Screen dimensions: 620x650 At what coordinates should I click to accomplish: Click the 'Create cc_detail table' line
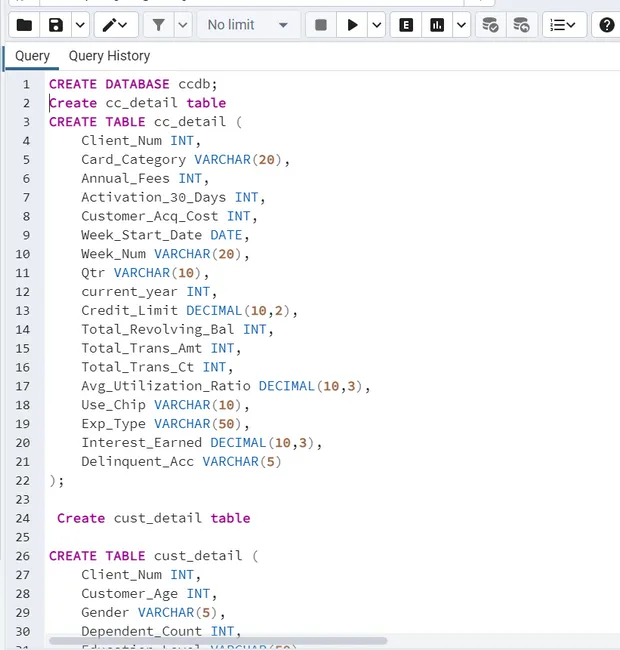(x=138, y=103)
